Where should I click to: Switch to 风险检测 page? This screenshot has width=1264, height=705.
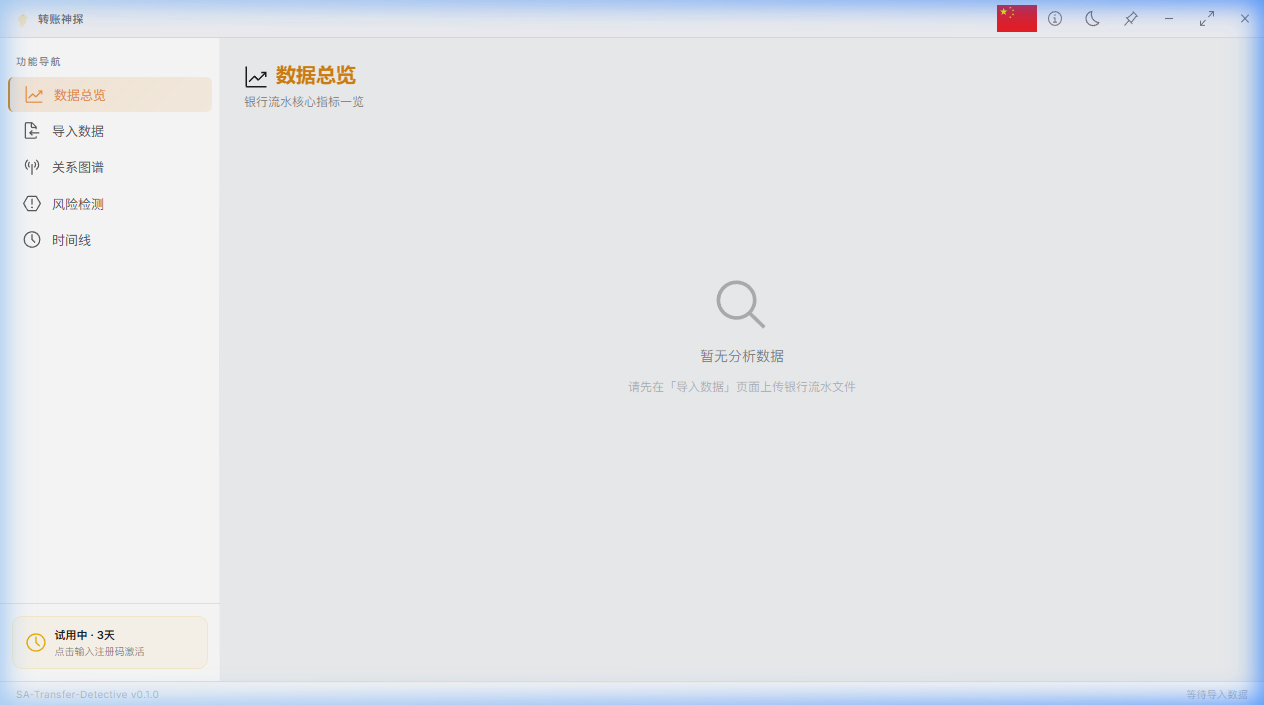coord(110,204)
